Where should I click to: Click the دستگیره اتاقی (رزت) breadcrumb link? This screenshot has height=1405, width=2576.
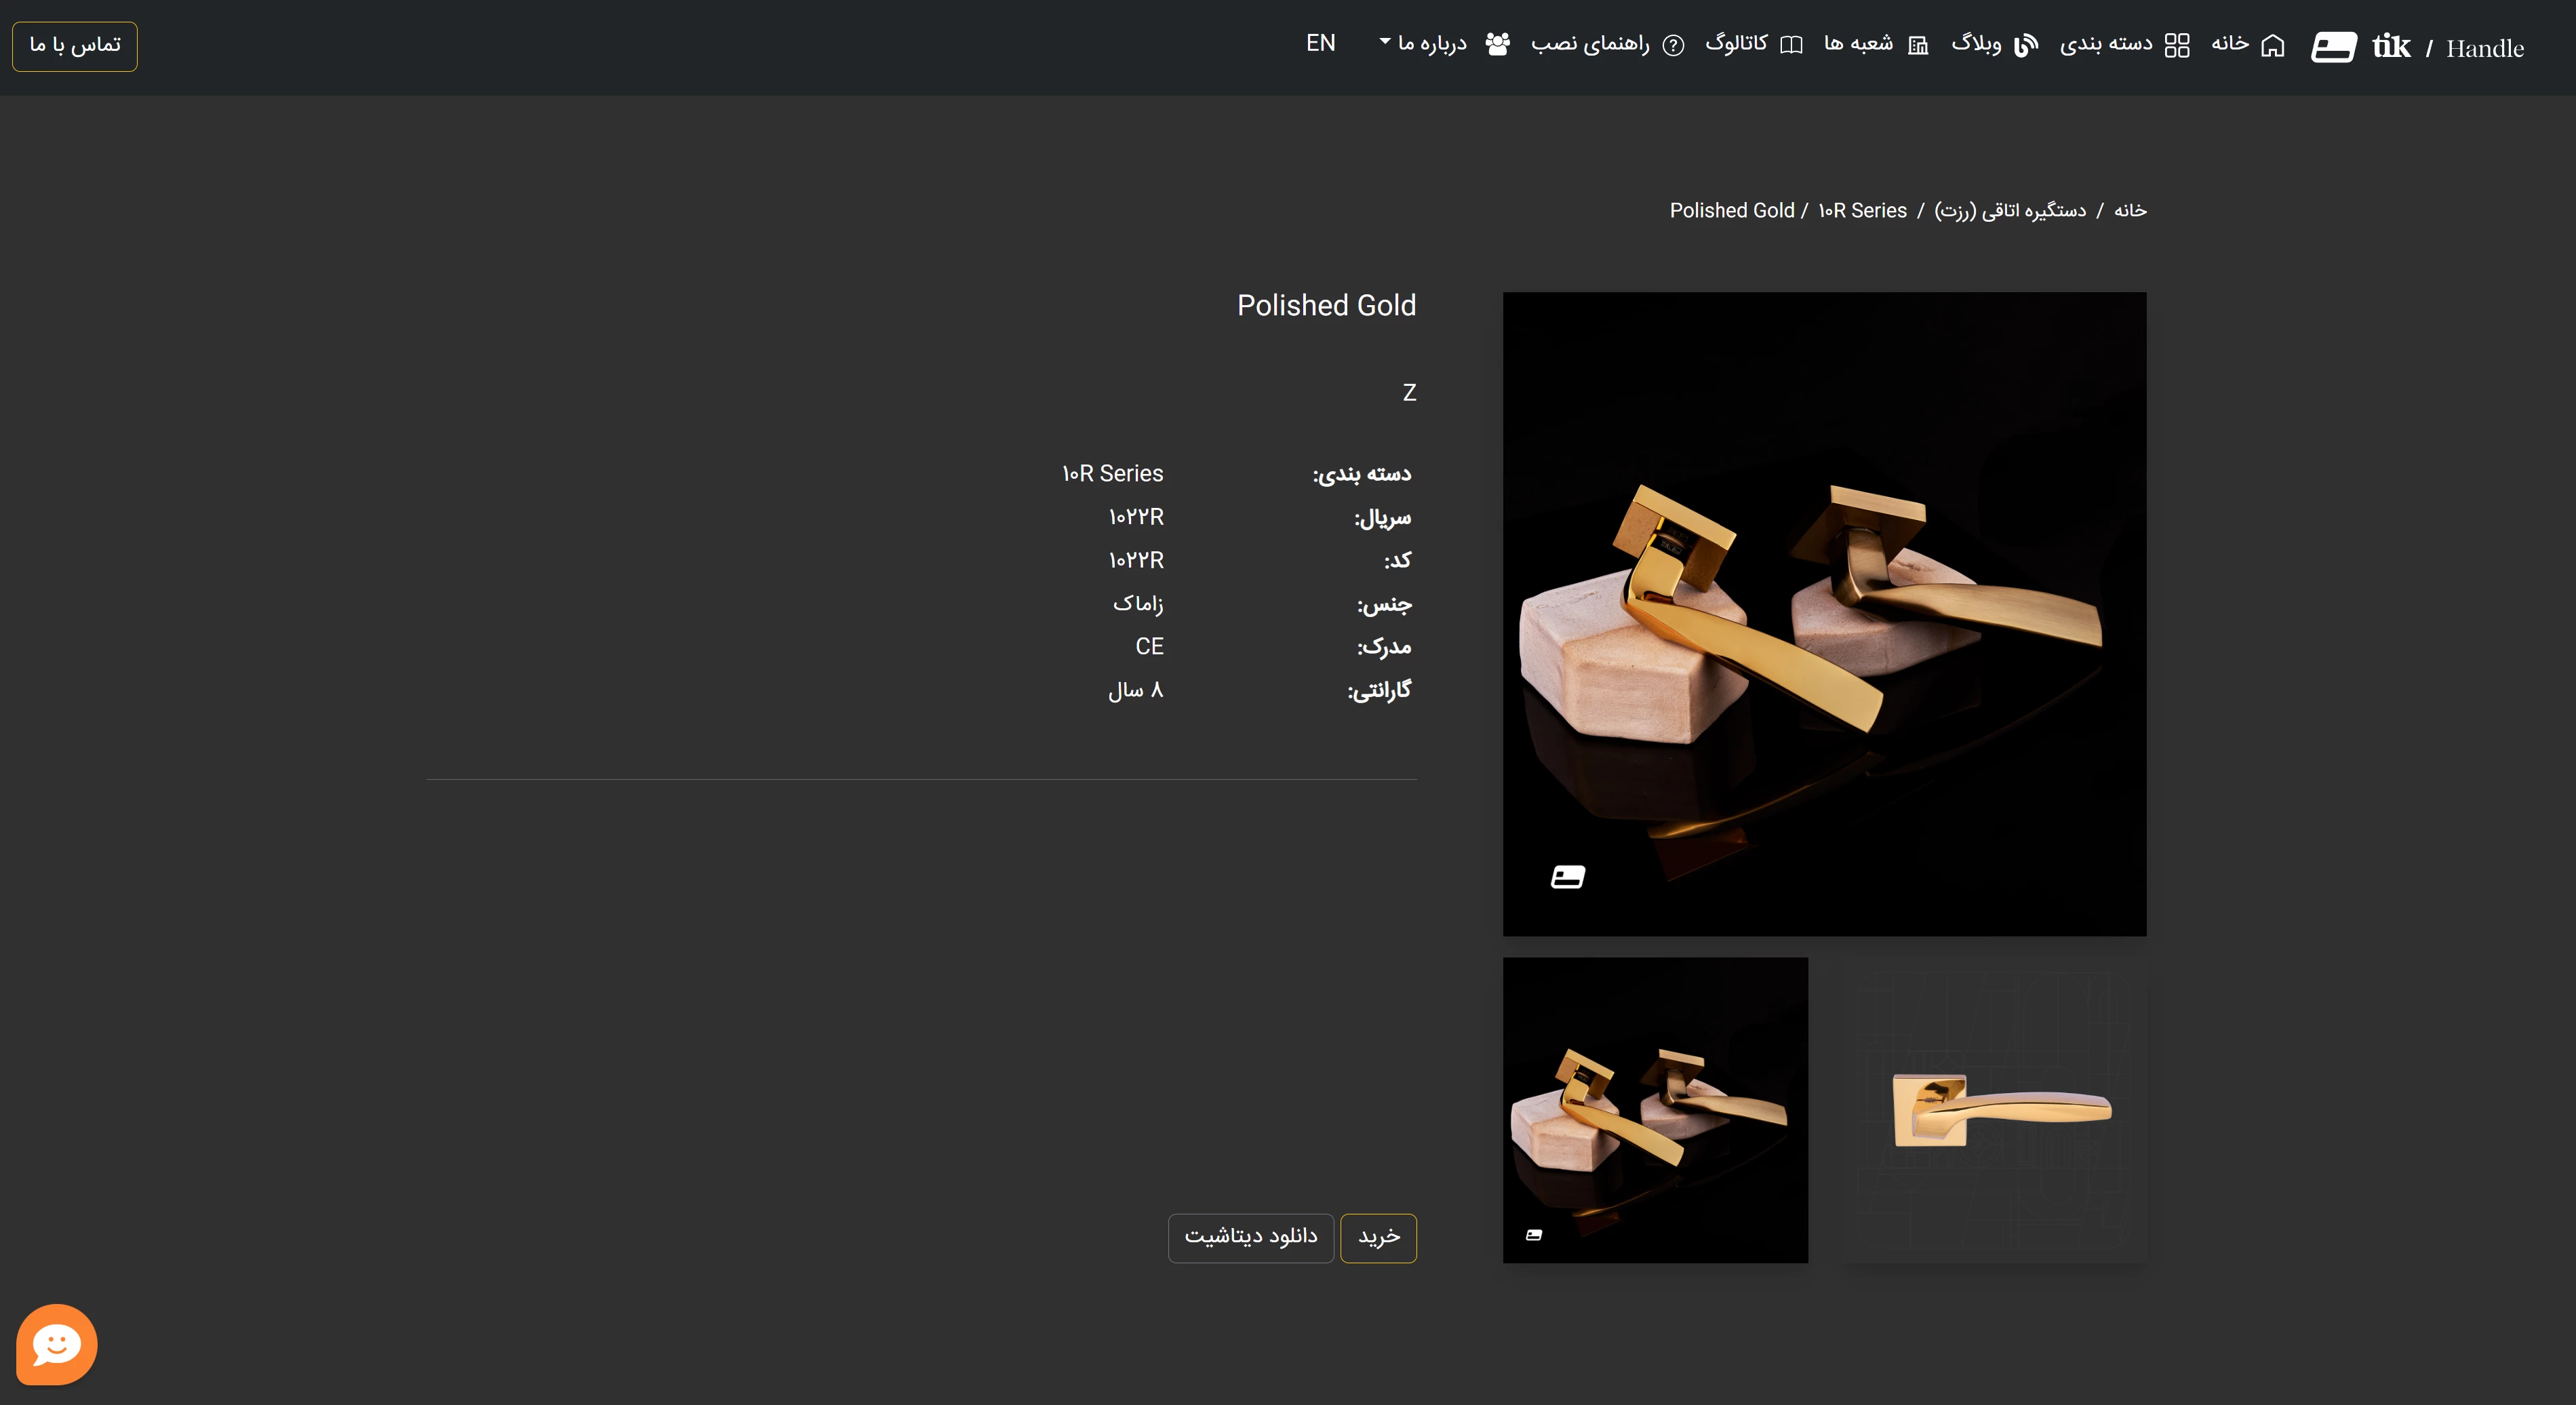click(x=2010, y=211)
